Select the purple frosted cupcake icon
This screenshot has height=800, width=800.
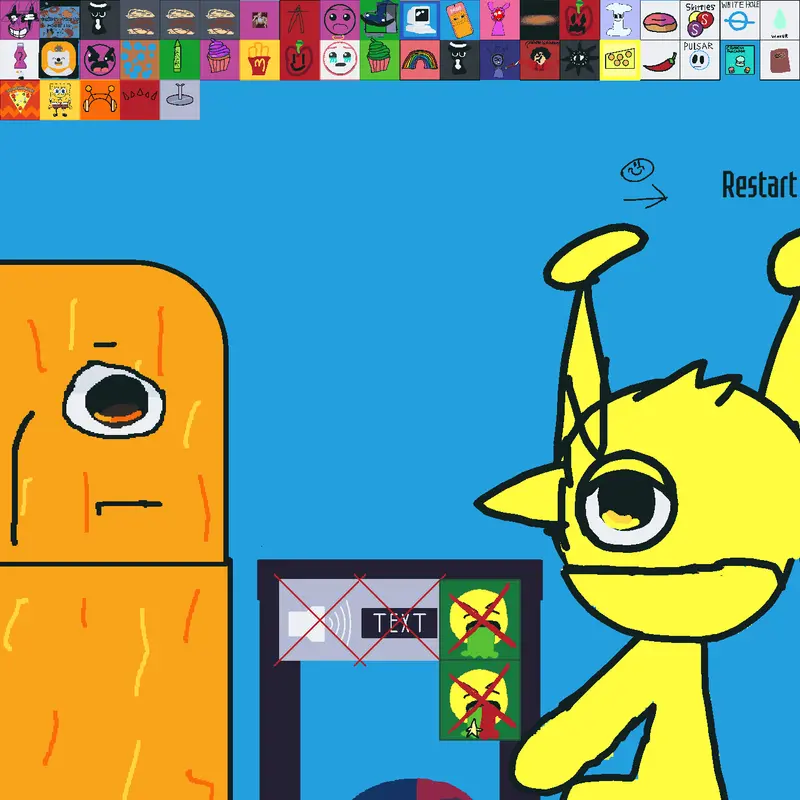(x=219, y=60)
